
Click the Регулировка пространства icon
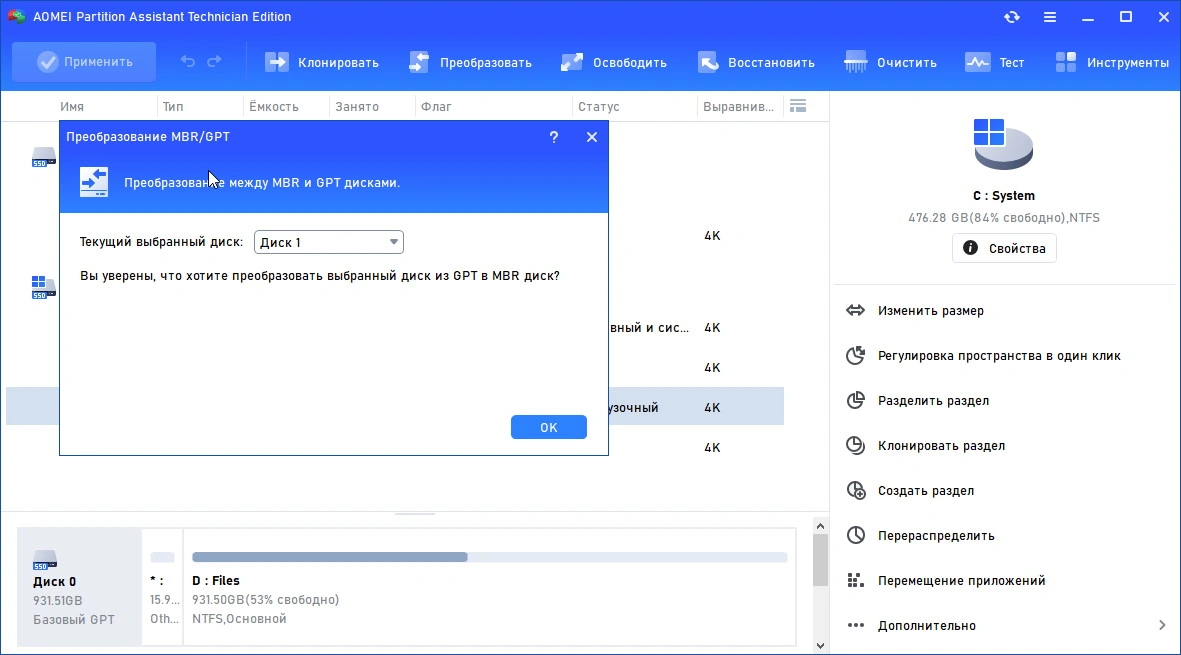click(856, 355)
